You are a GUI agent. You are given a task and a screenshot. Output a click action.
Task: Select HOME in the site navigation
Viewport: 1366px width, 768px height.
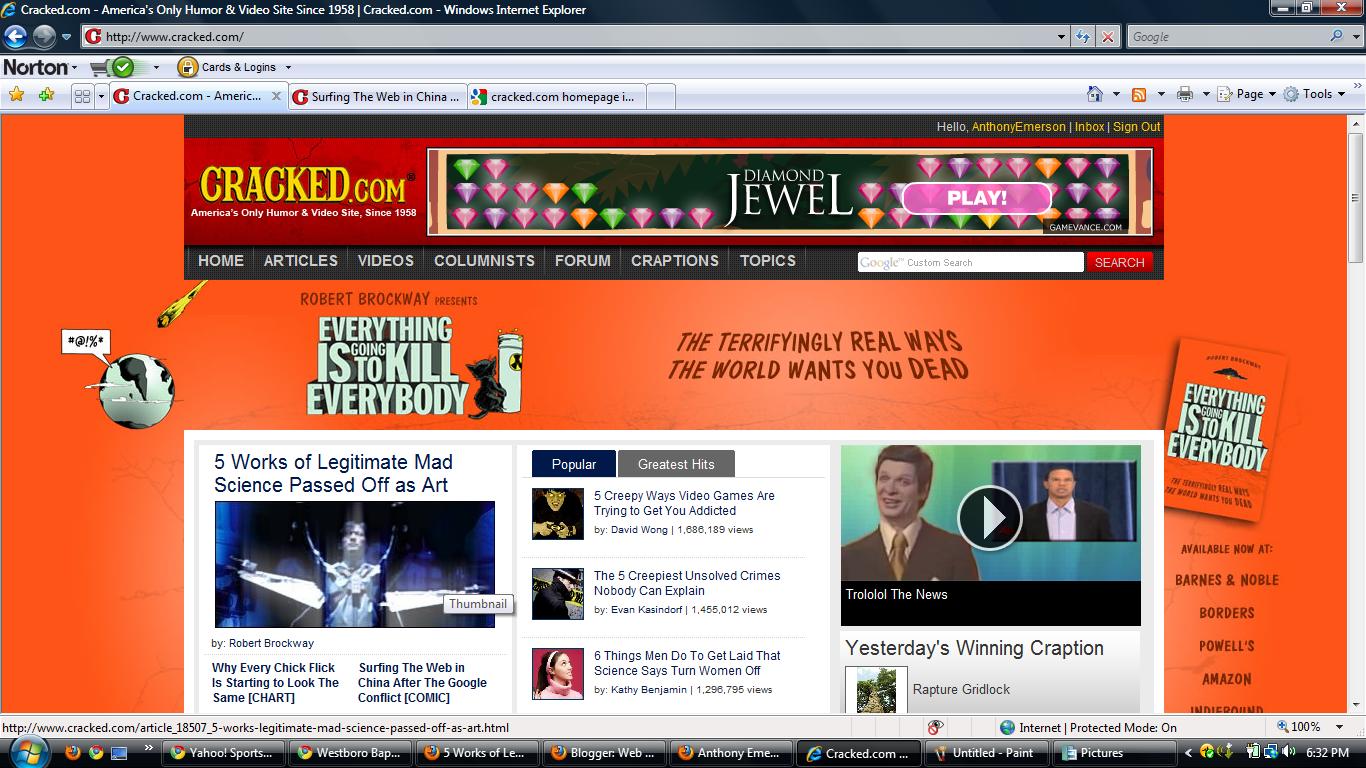tap(221, 260)
